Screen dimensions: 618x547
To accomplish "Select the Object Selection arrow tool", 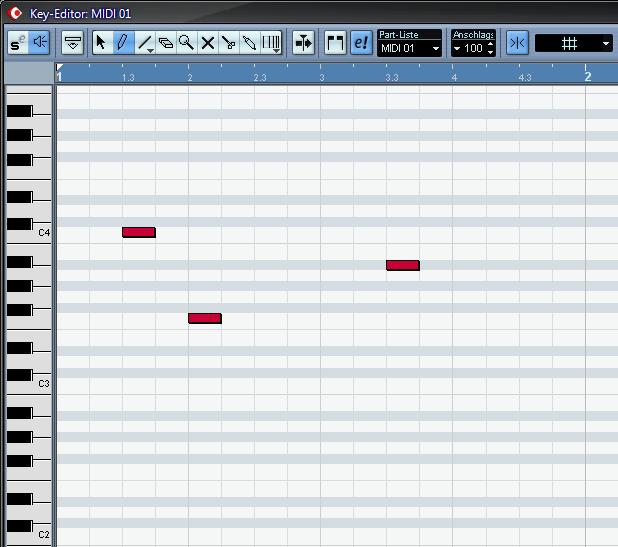I will coord(100,43).
